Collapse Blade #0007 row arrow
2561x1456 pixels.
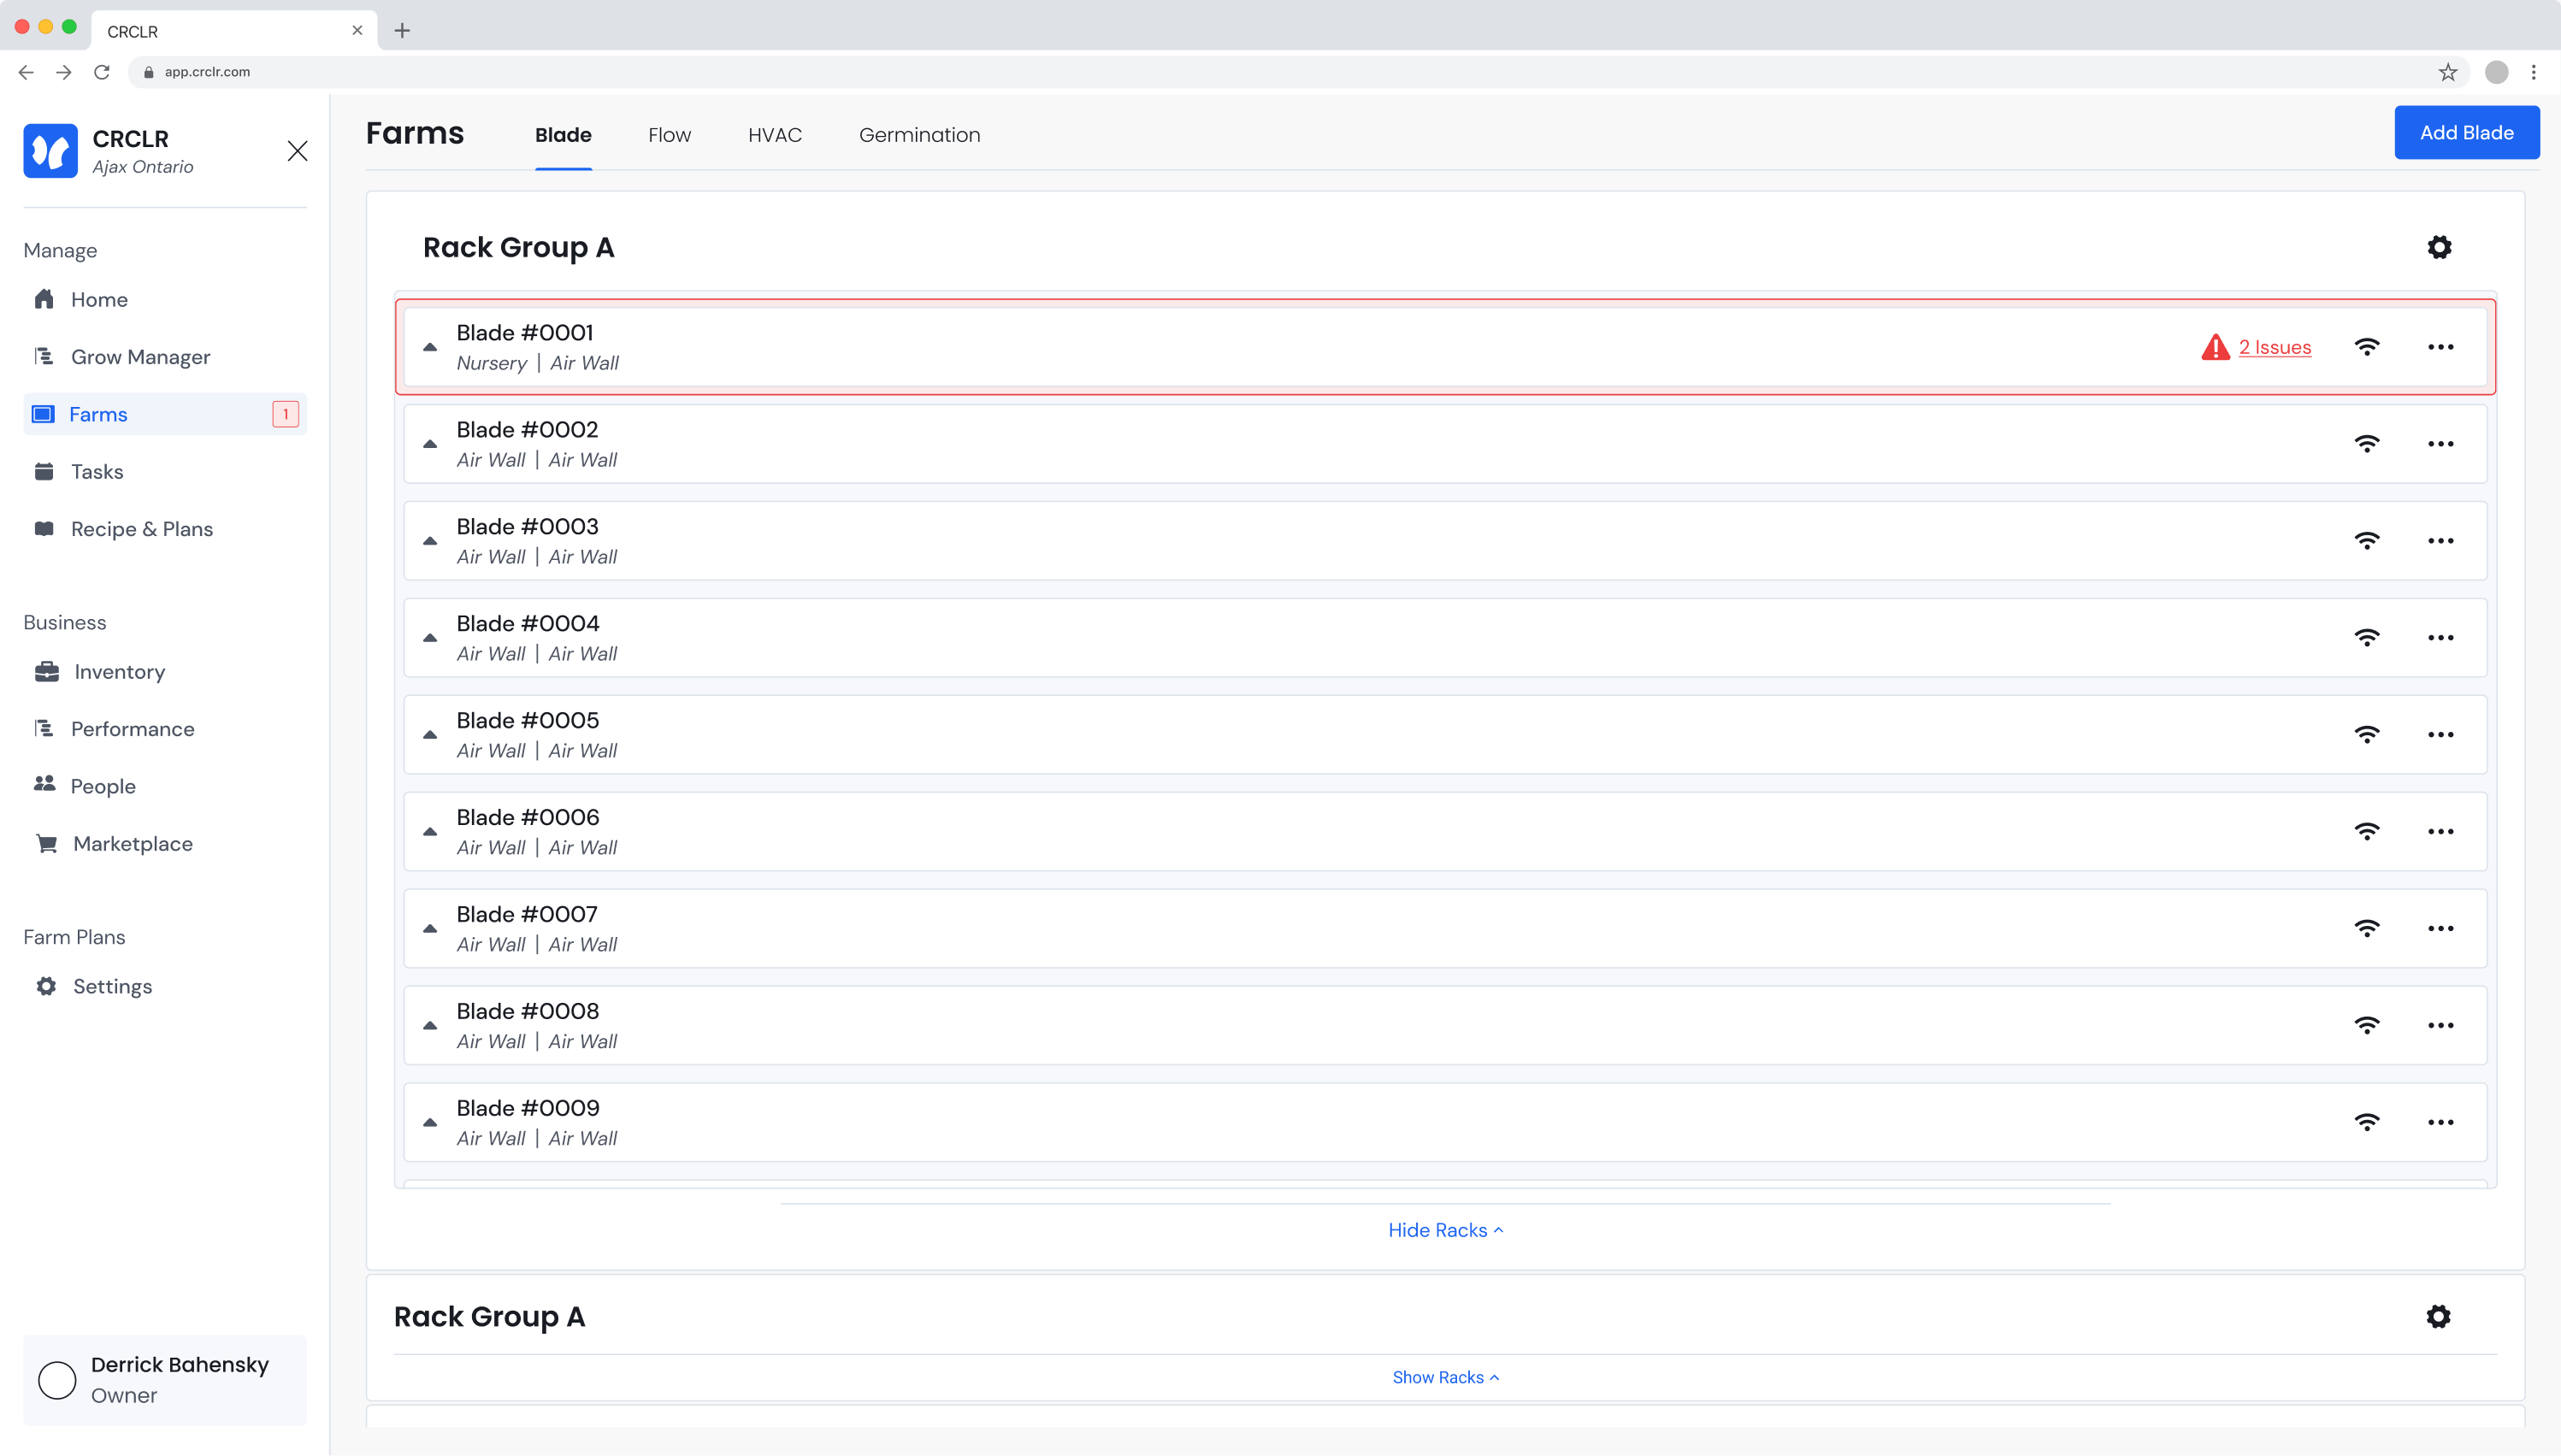[430, 929]
